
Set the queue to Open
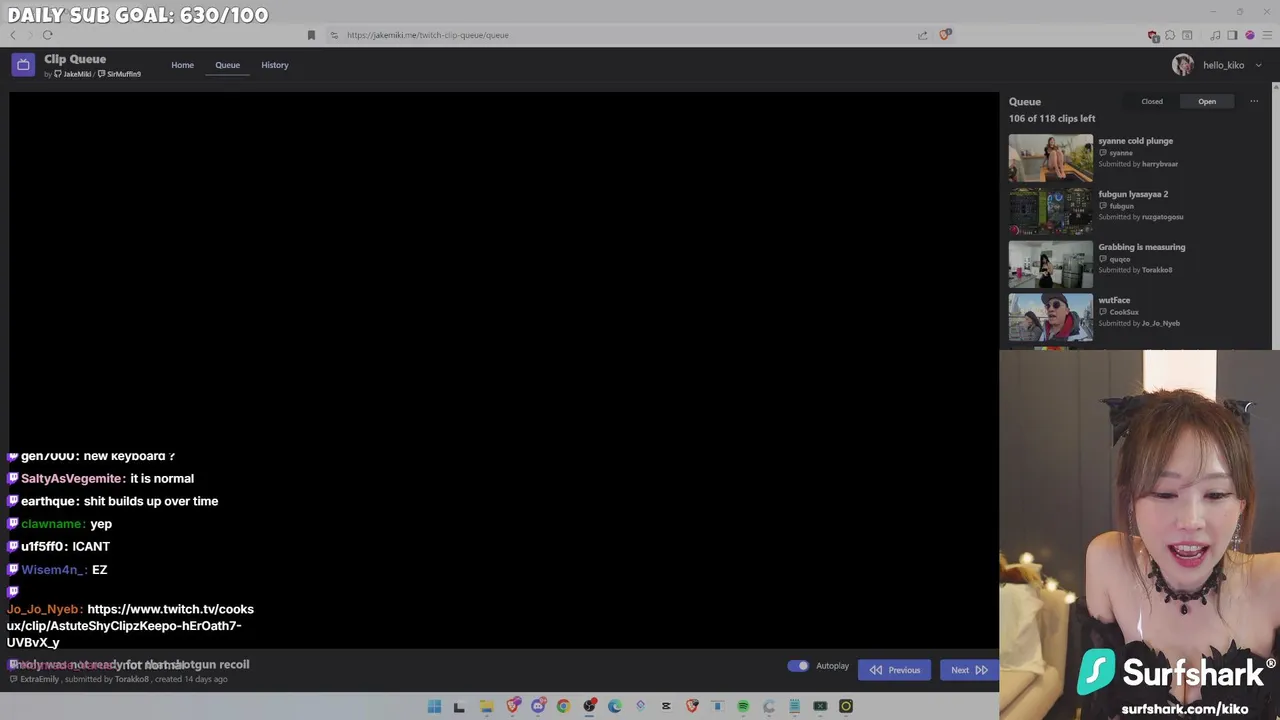[x=1207, y=101]
